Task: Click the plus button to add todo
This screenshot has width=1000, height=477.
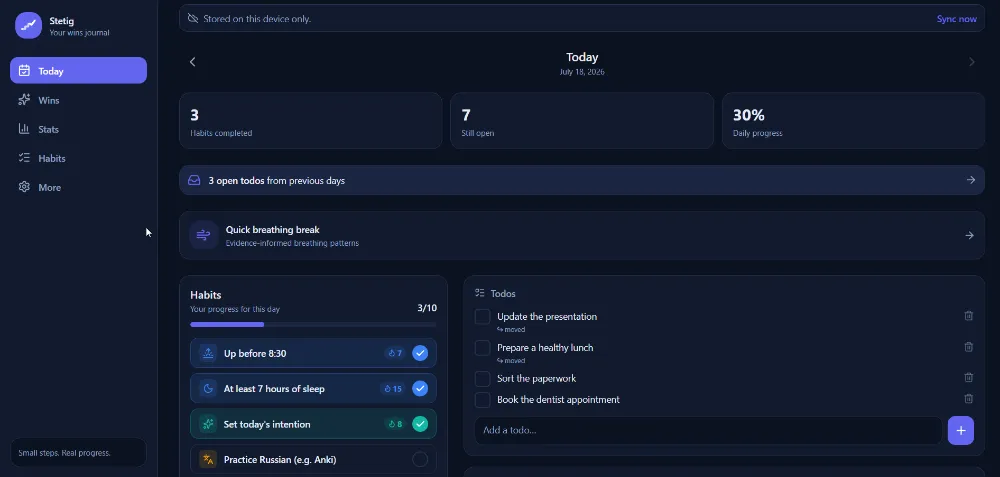Action: 960,430
